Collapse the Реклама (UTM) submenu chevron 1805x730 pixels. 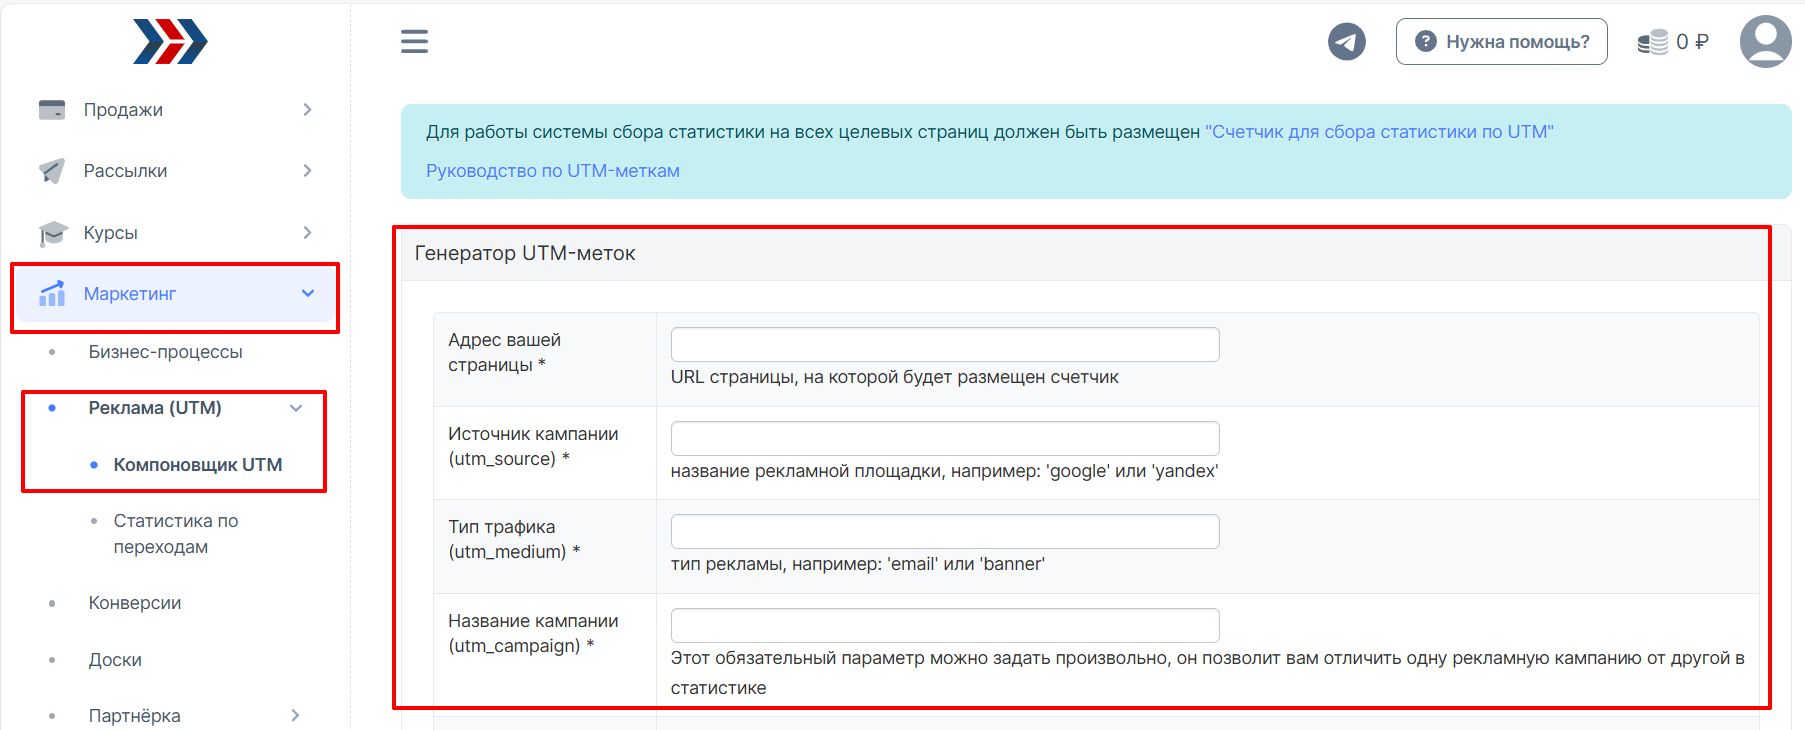tap(296, 408)
